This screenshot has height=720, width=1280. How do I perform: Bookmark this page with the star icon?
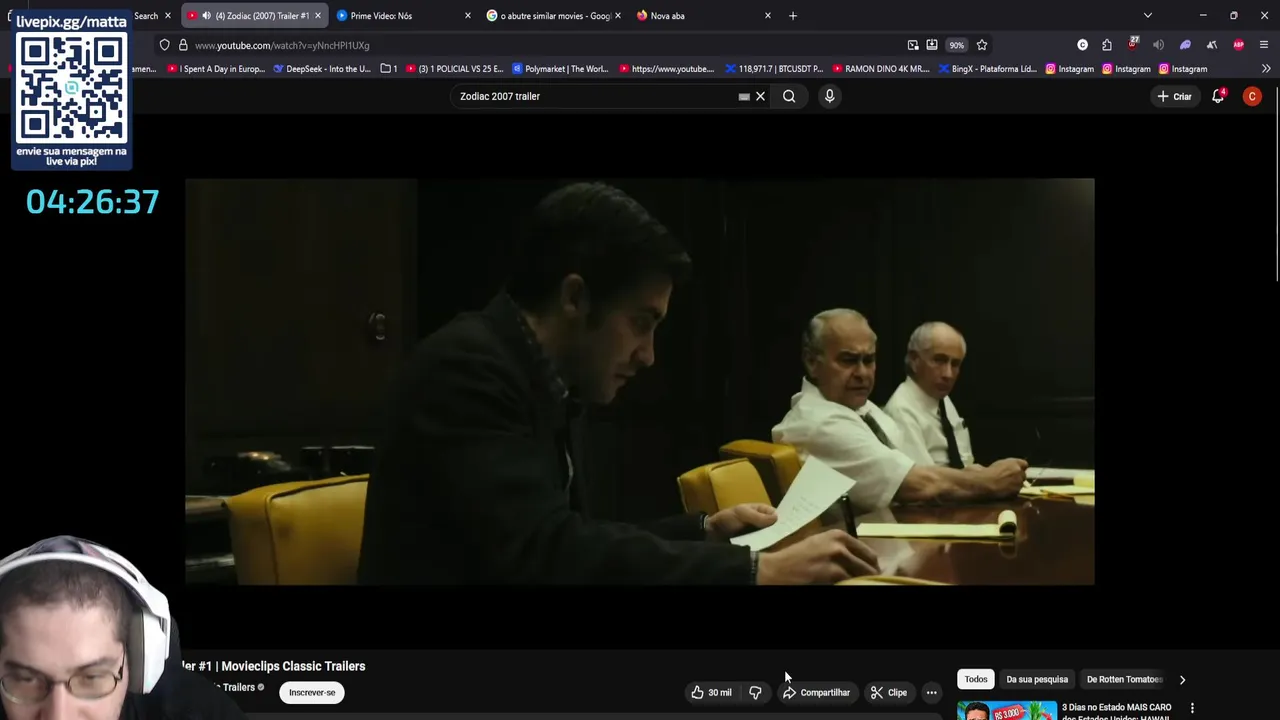coord(982,45)
